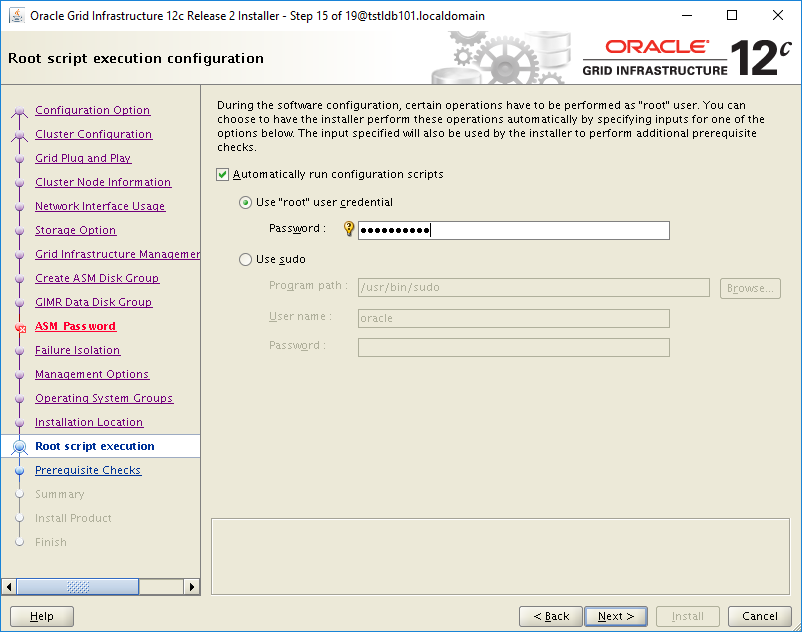Select Root script execution step
This screenshot has height=632, width=802.
point(95,446)
